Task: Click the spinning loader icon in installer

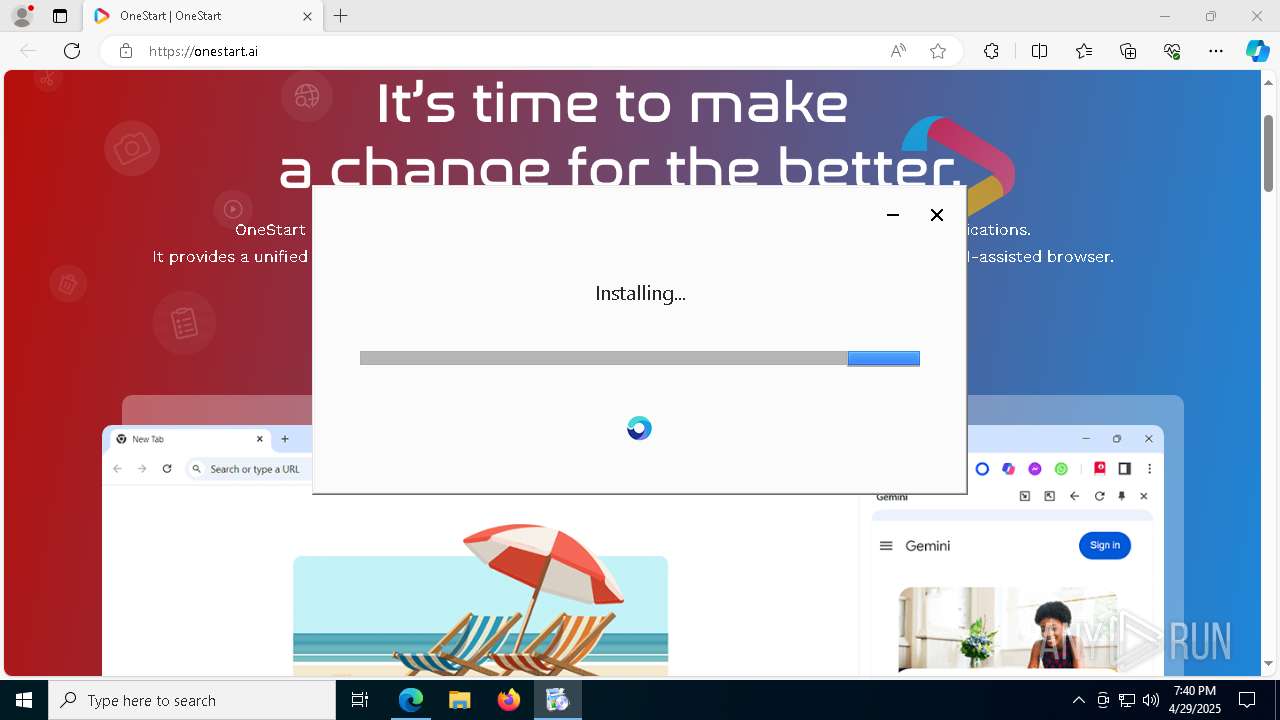Action: (x=639, y=428)
